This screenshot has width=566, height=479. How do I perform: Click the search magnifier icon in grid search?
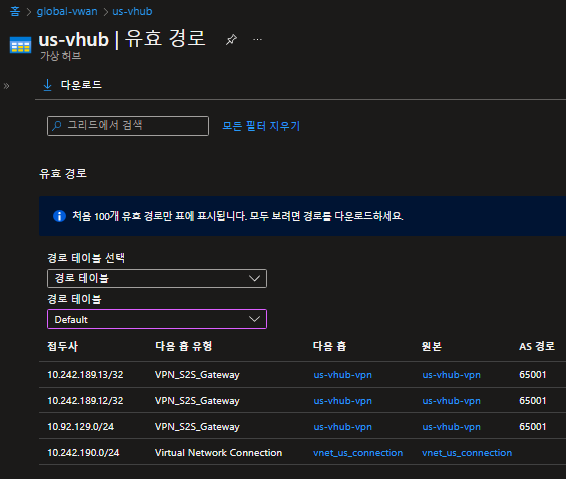(x=57, y=126)
